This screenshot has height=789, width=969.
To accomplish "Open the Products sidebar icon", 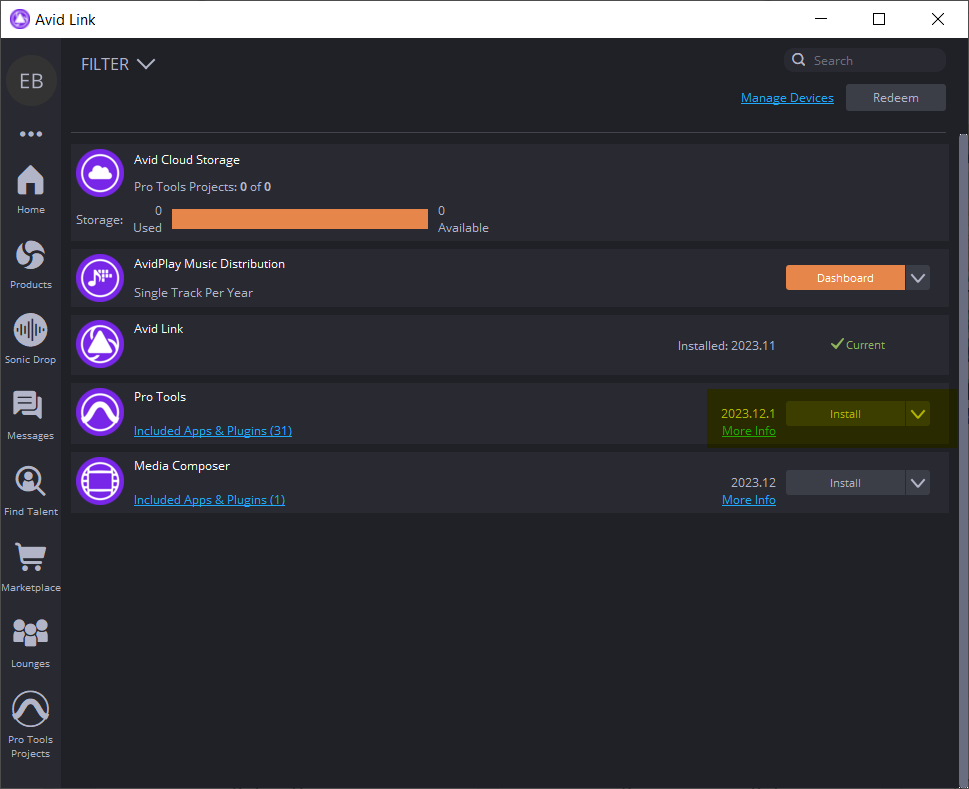I will (31, 263).
